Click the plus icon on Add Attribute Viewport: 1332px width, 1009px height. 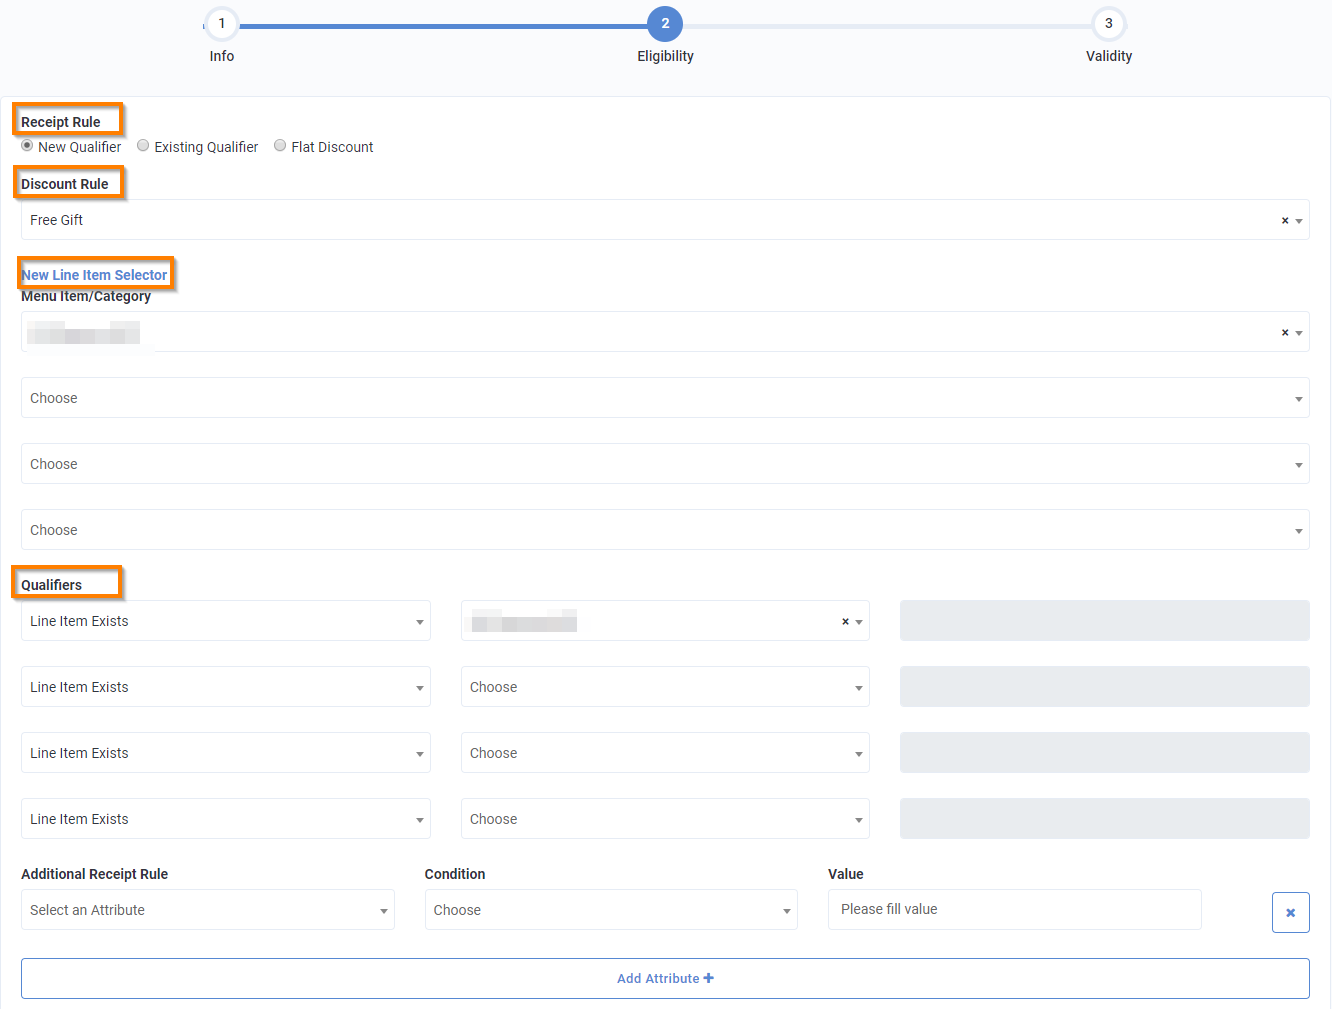pos(709,978)
